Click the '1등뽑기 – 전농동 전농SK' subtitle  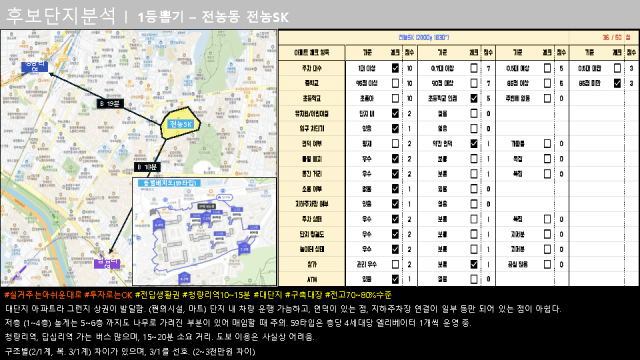click(213, 17)
